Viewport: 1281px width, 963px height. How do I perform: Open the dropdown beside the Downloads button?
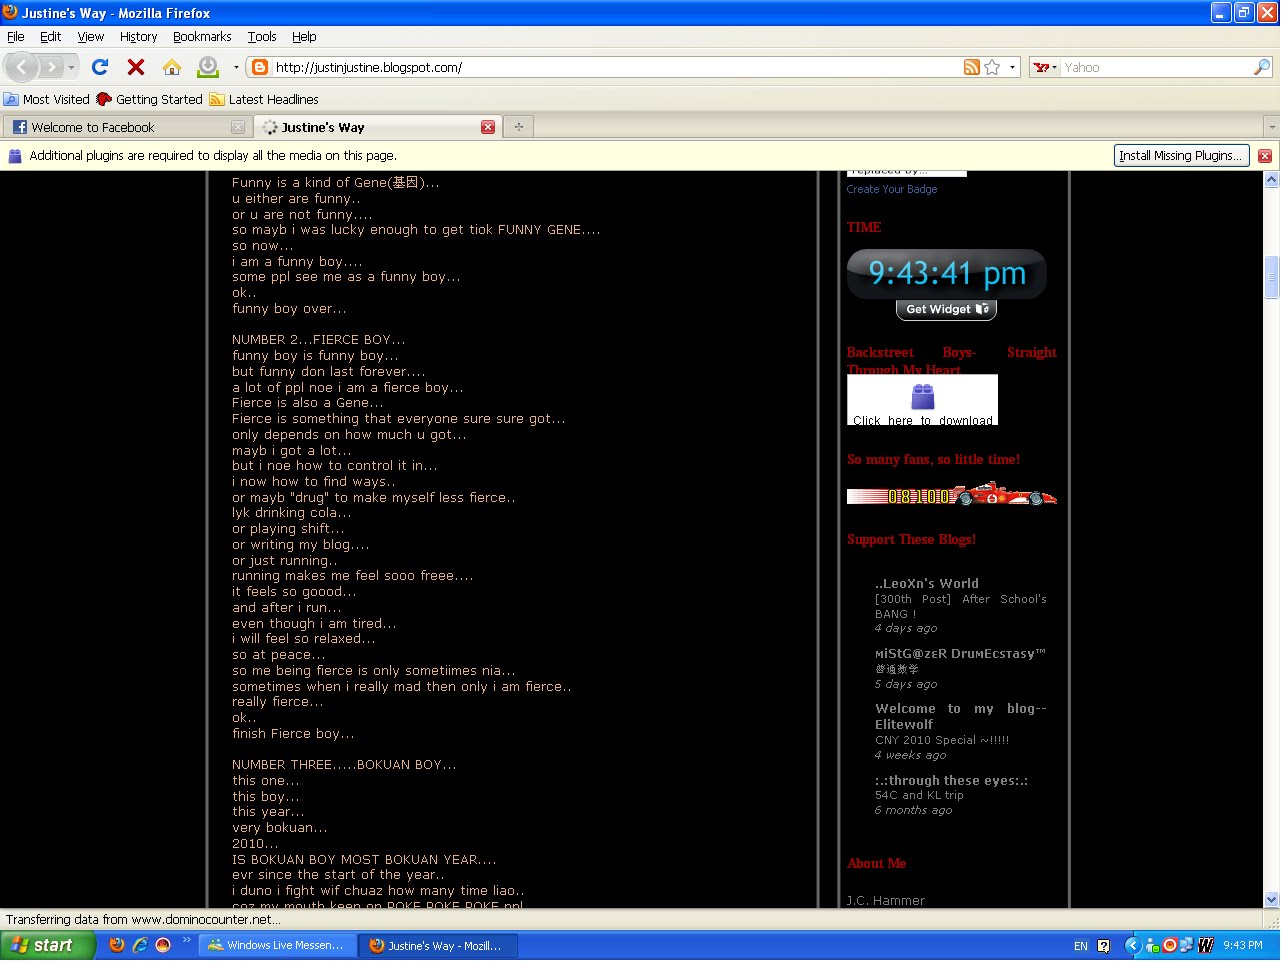236,67
